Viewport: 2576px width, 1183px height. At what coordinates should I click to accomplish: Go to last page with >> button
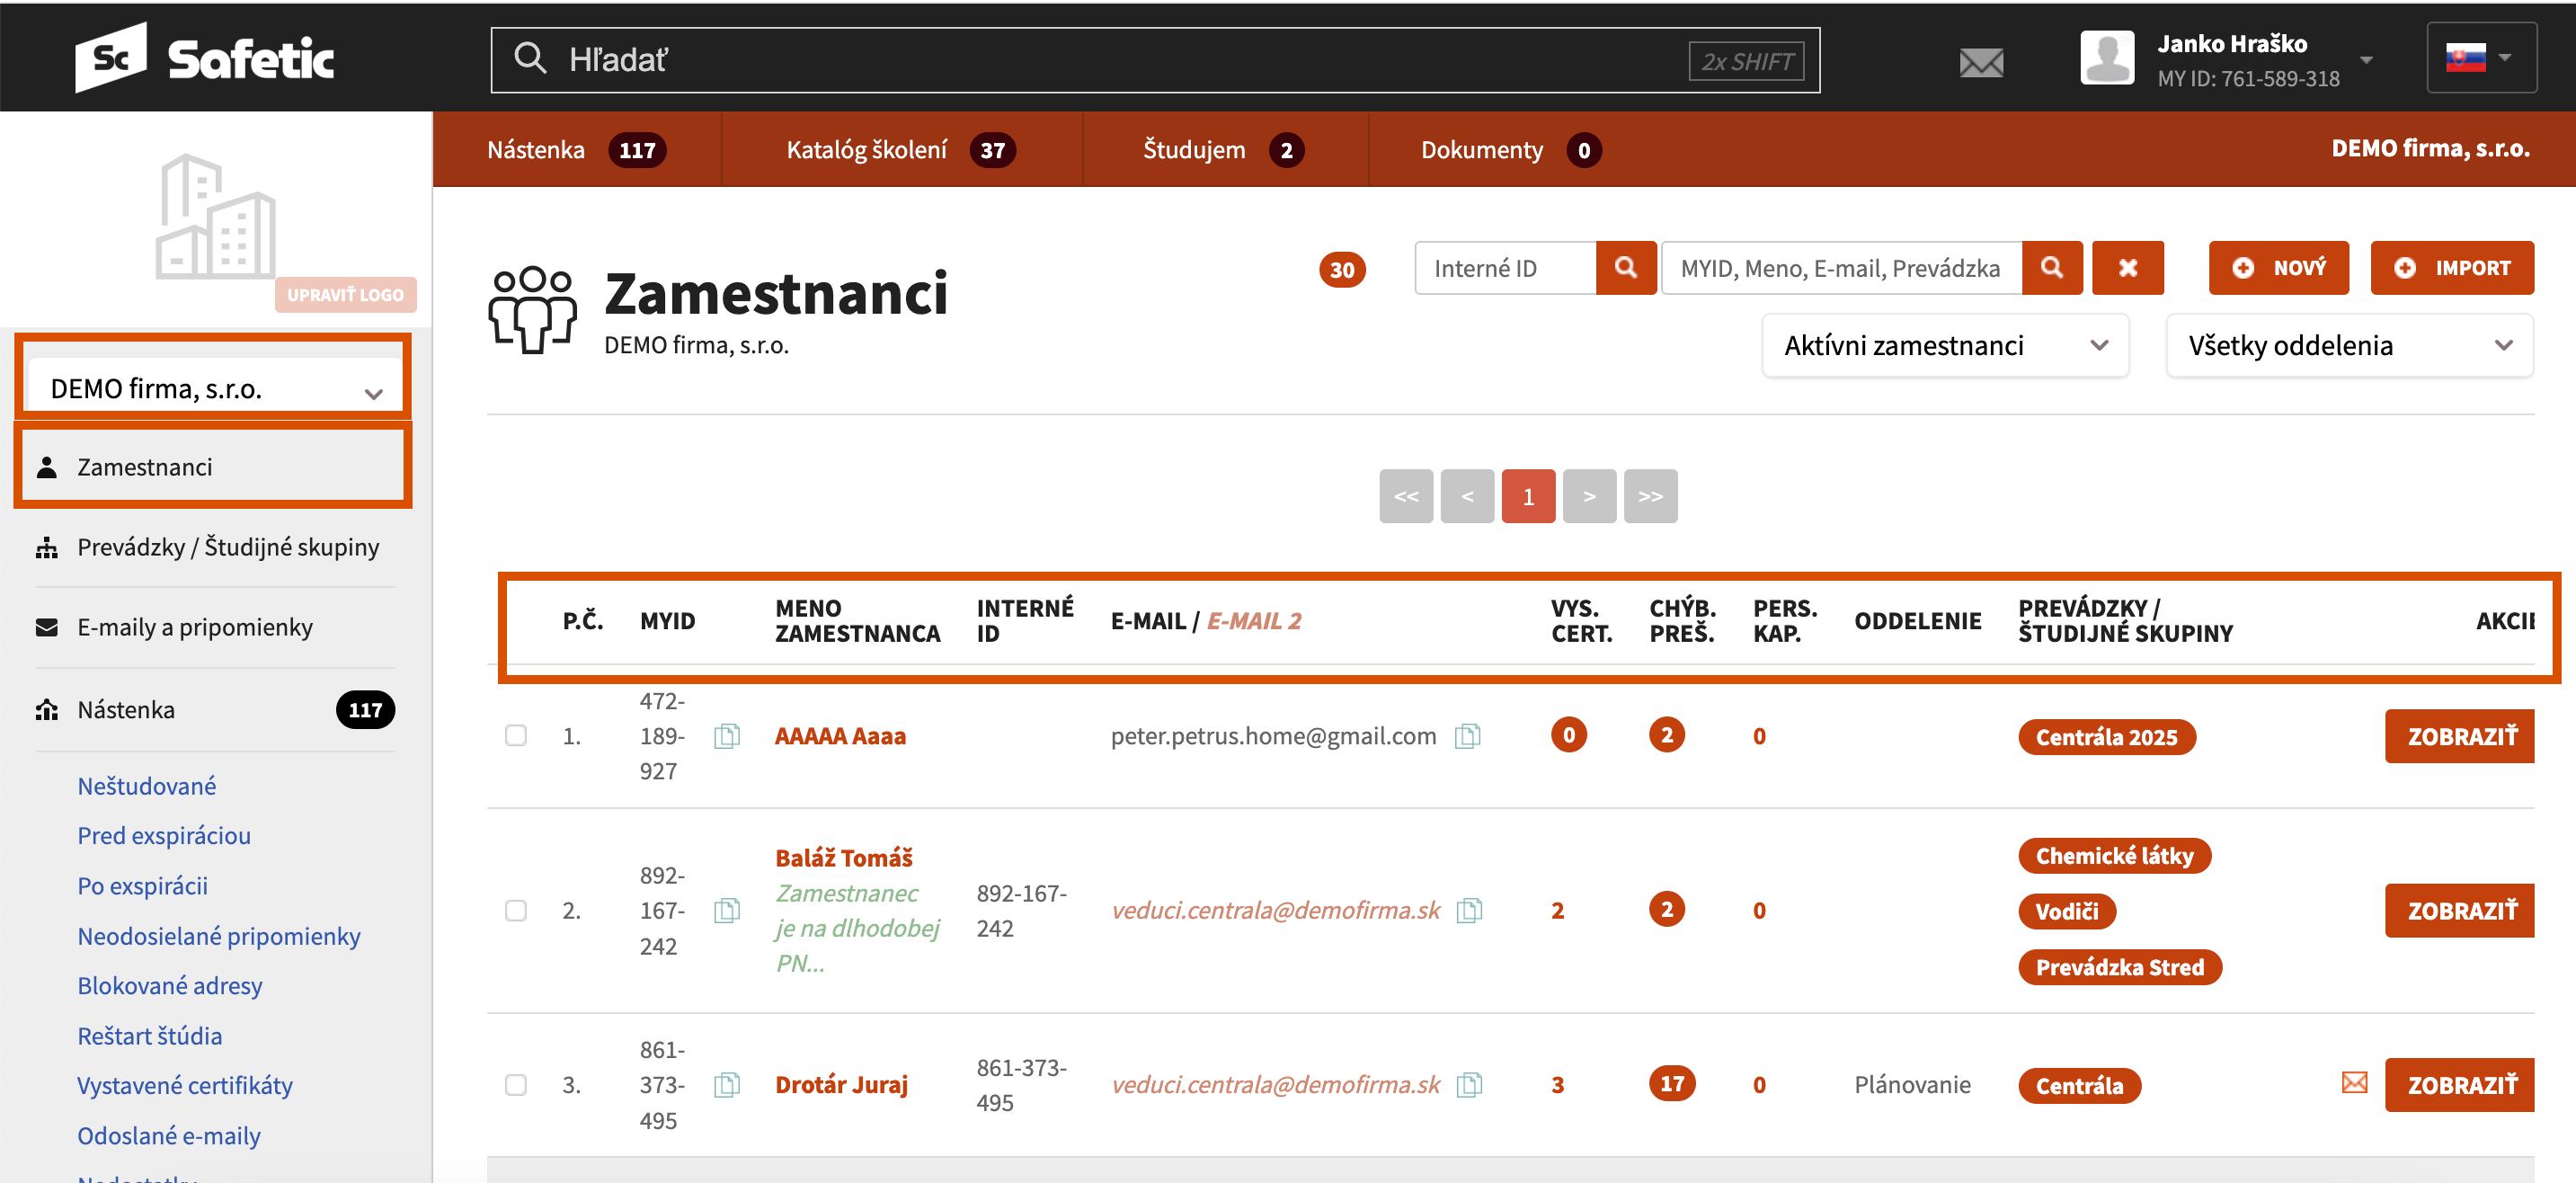pos(1650,496)
